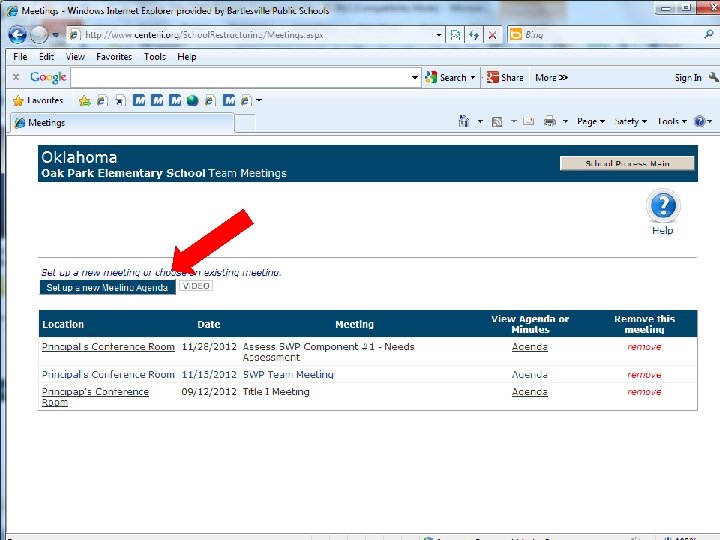Click first IE page shortcut in Favorites bar

pos(101,101)
